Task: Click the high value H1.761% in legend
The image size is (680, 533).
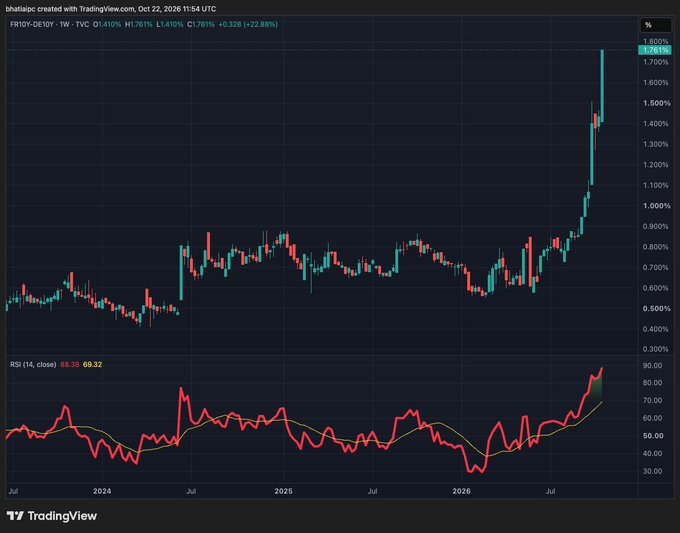Action: (x=139, y=25)
